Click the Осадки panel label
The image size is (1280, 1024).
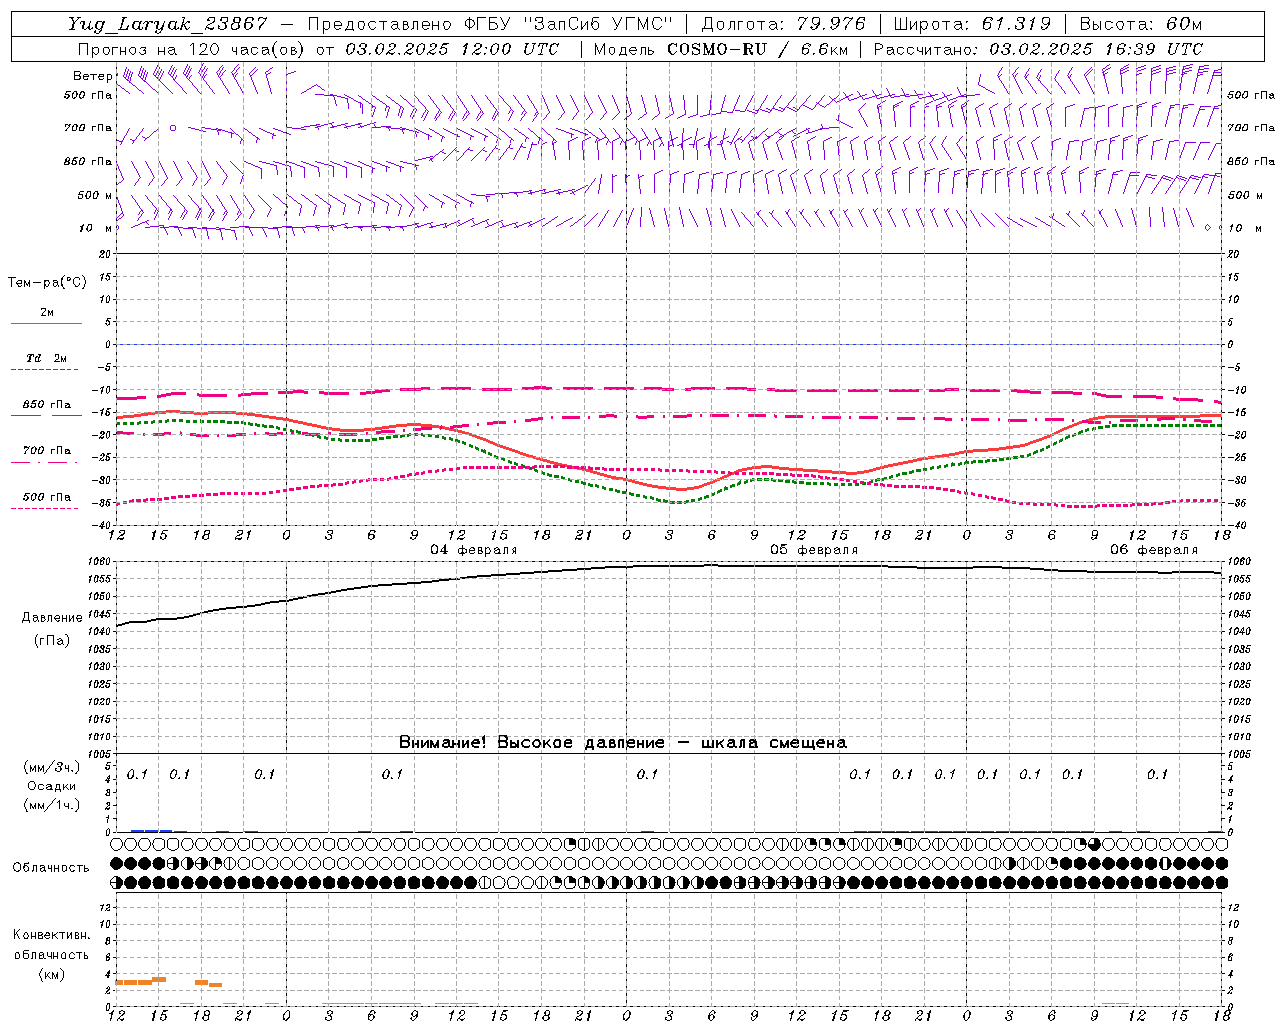[x=52, y=786]
